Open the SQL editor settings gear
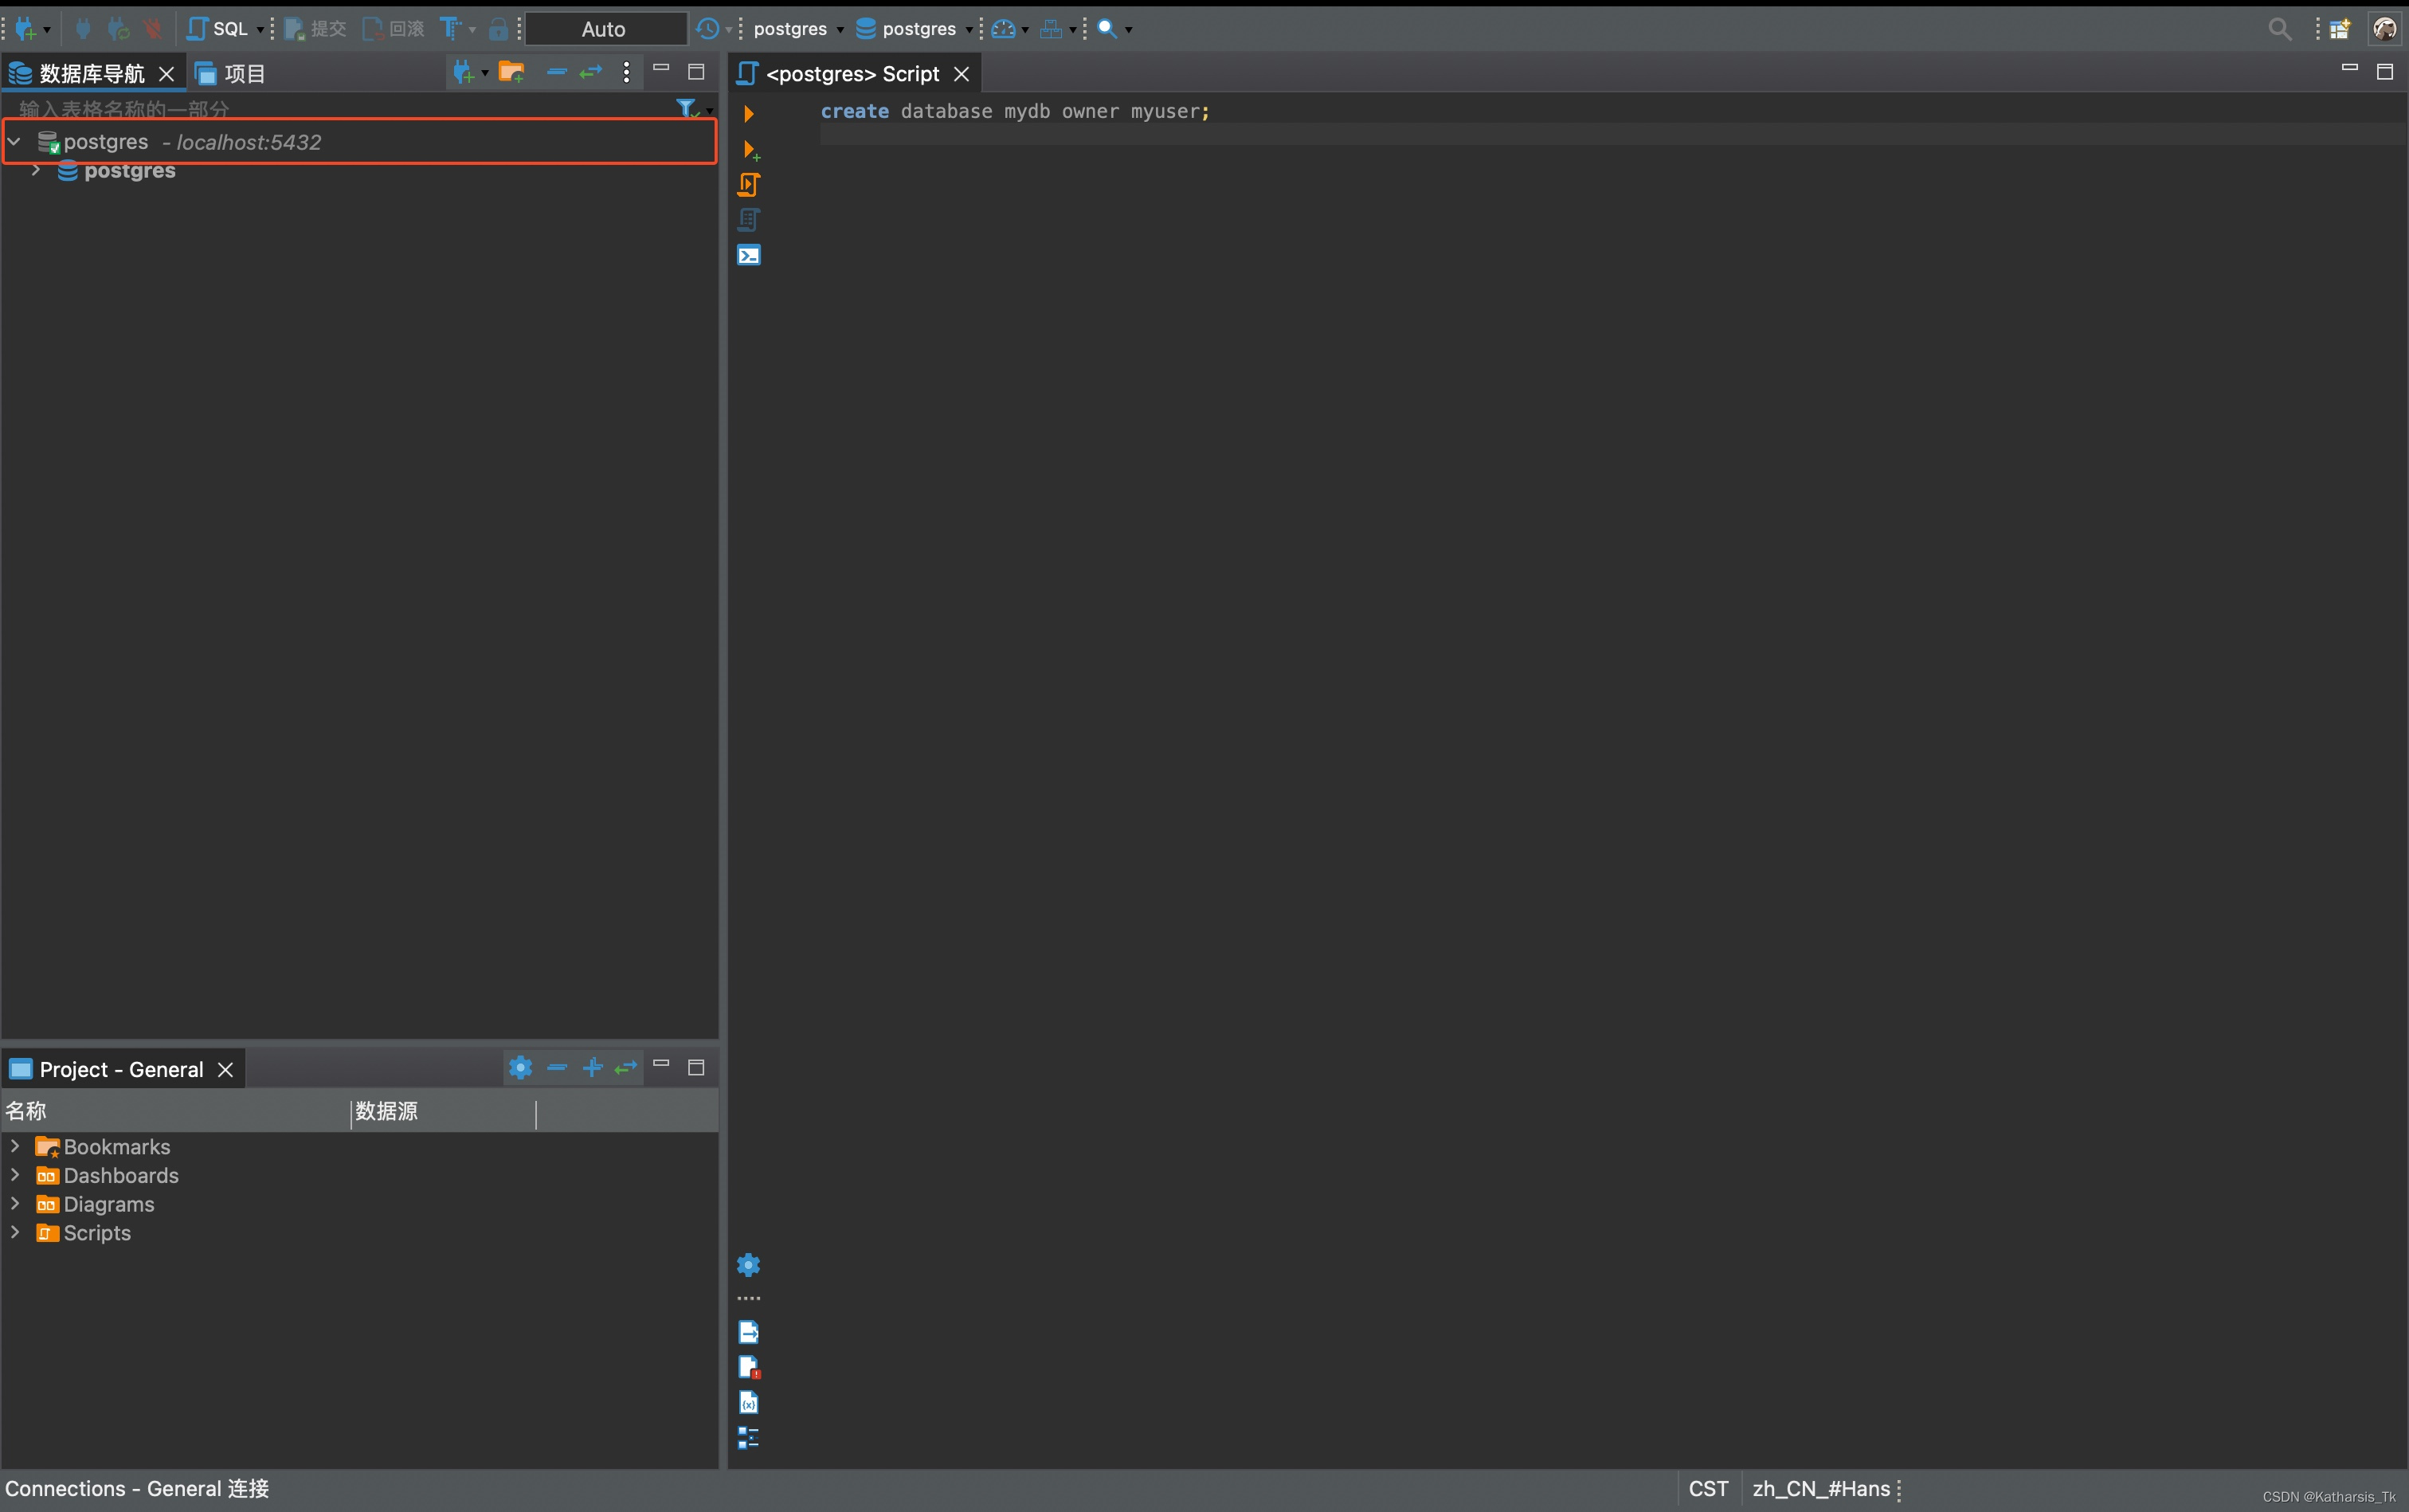 (748, 1264)
